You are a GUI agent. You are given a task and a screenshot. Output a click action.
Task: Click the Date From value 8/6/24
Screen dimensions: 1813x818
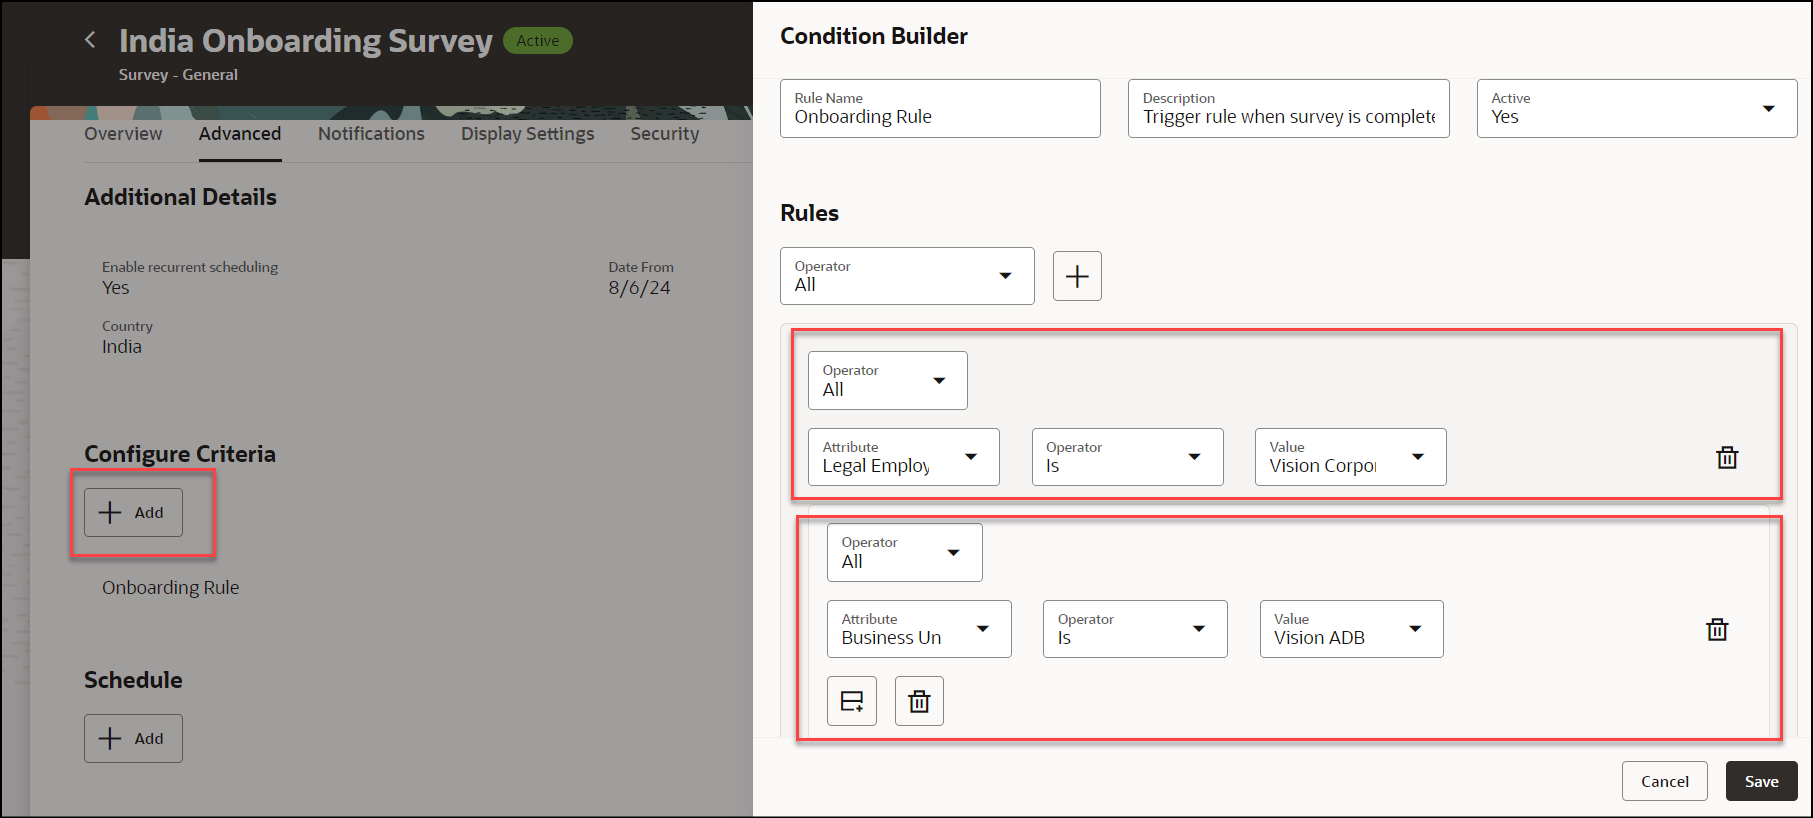click(x=640, y=288)
